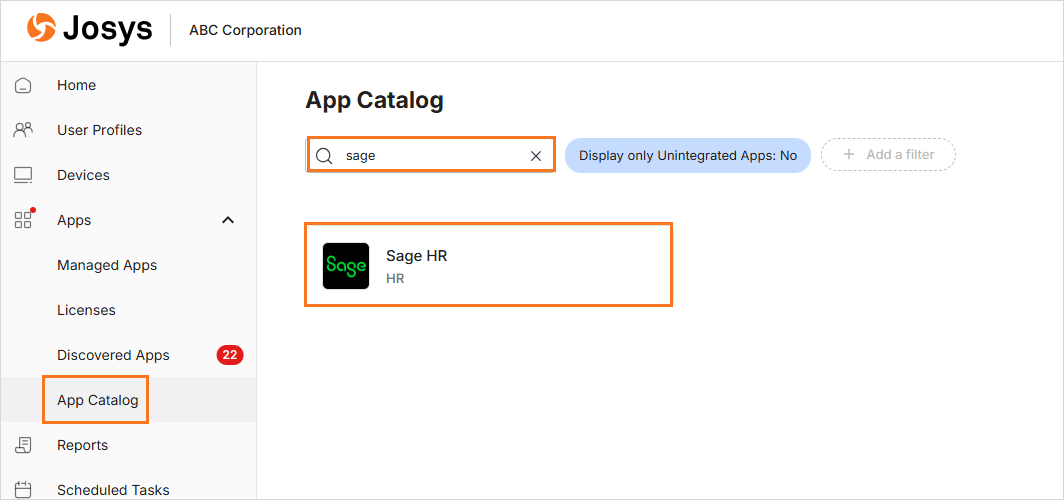Go to Managed Apps

tap(107, 265)
